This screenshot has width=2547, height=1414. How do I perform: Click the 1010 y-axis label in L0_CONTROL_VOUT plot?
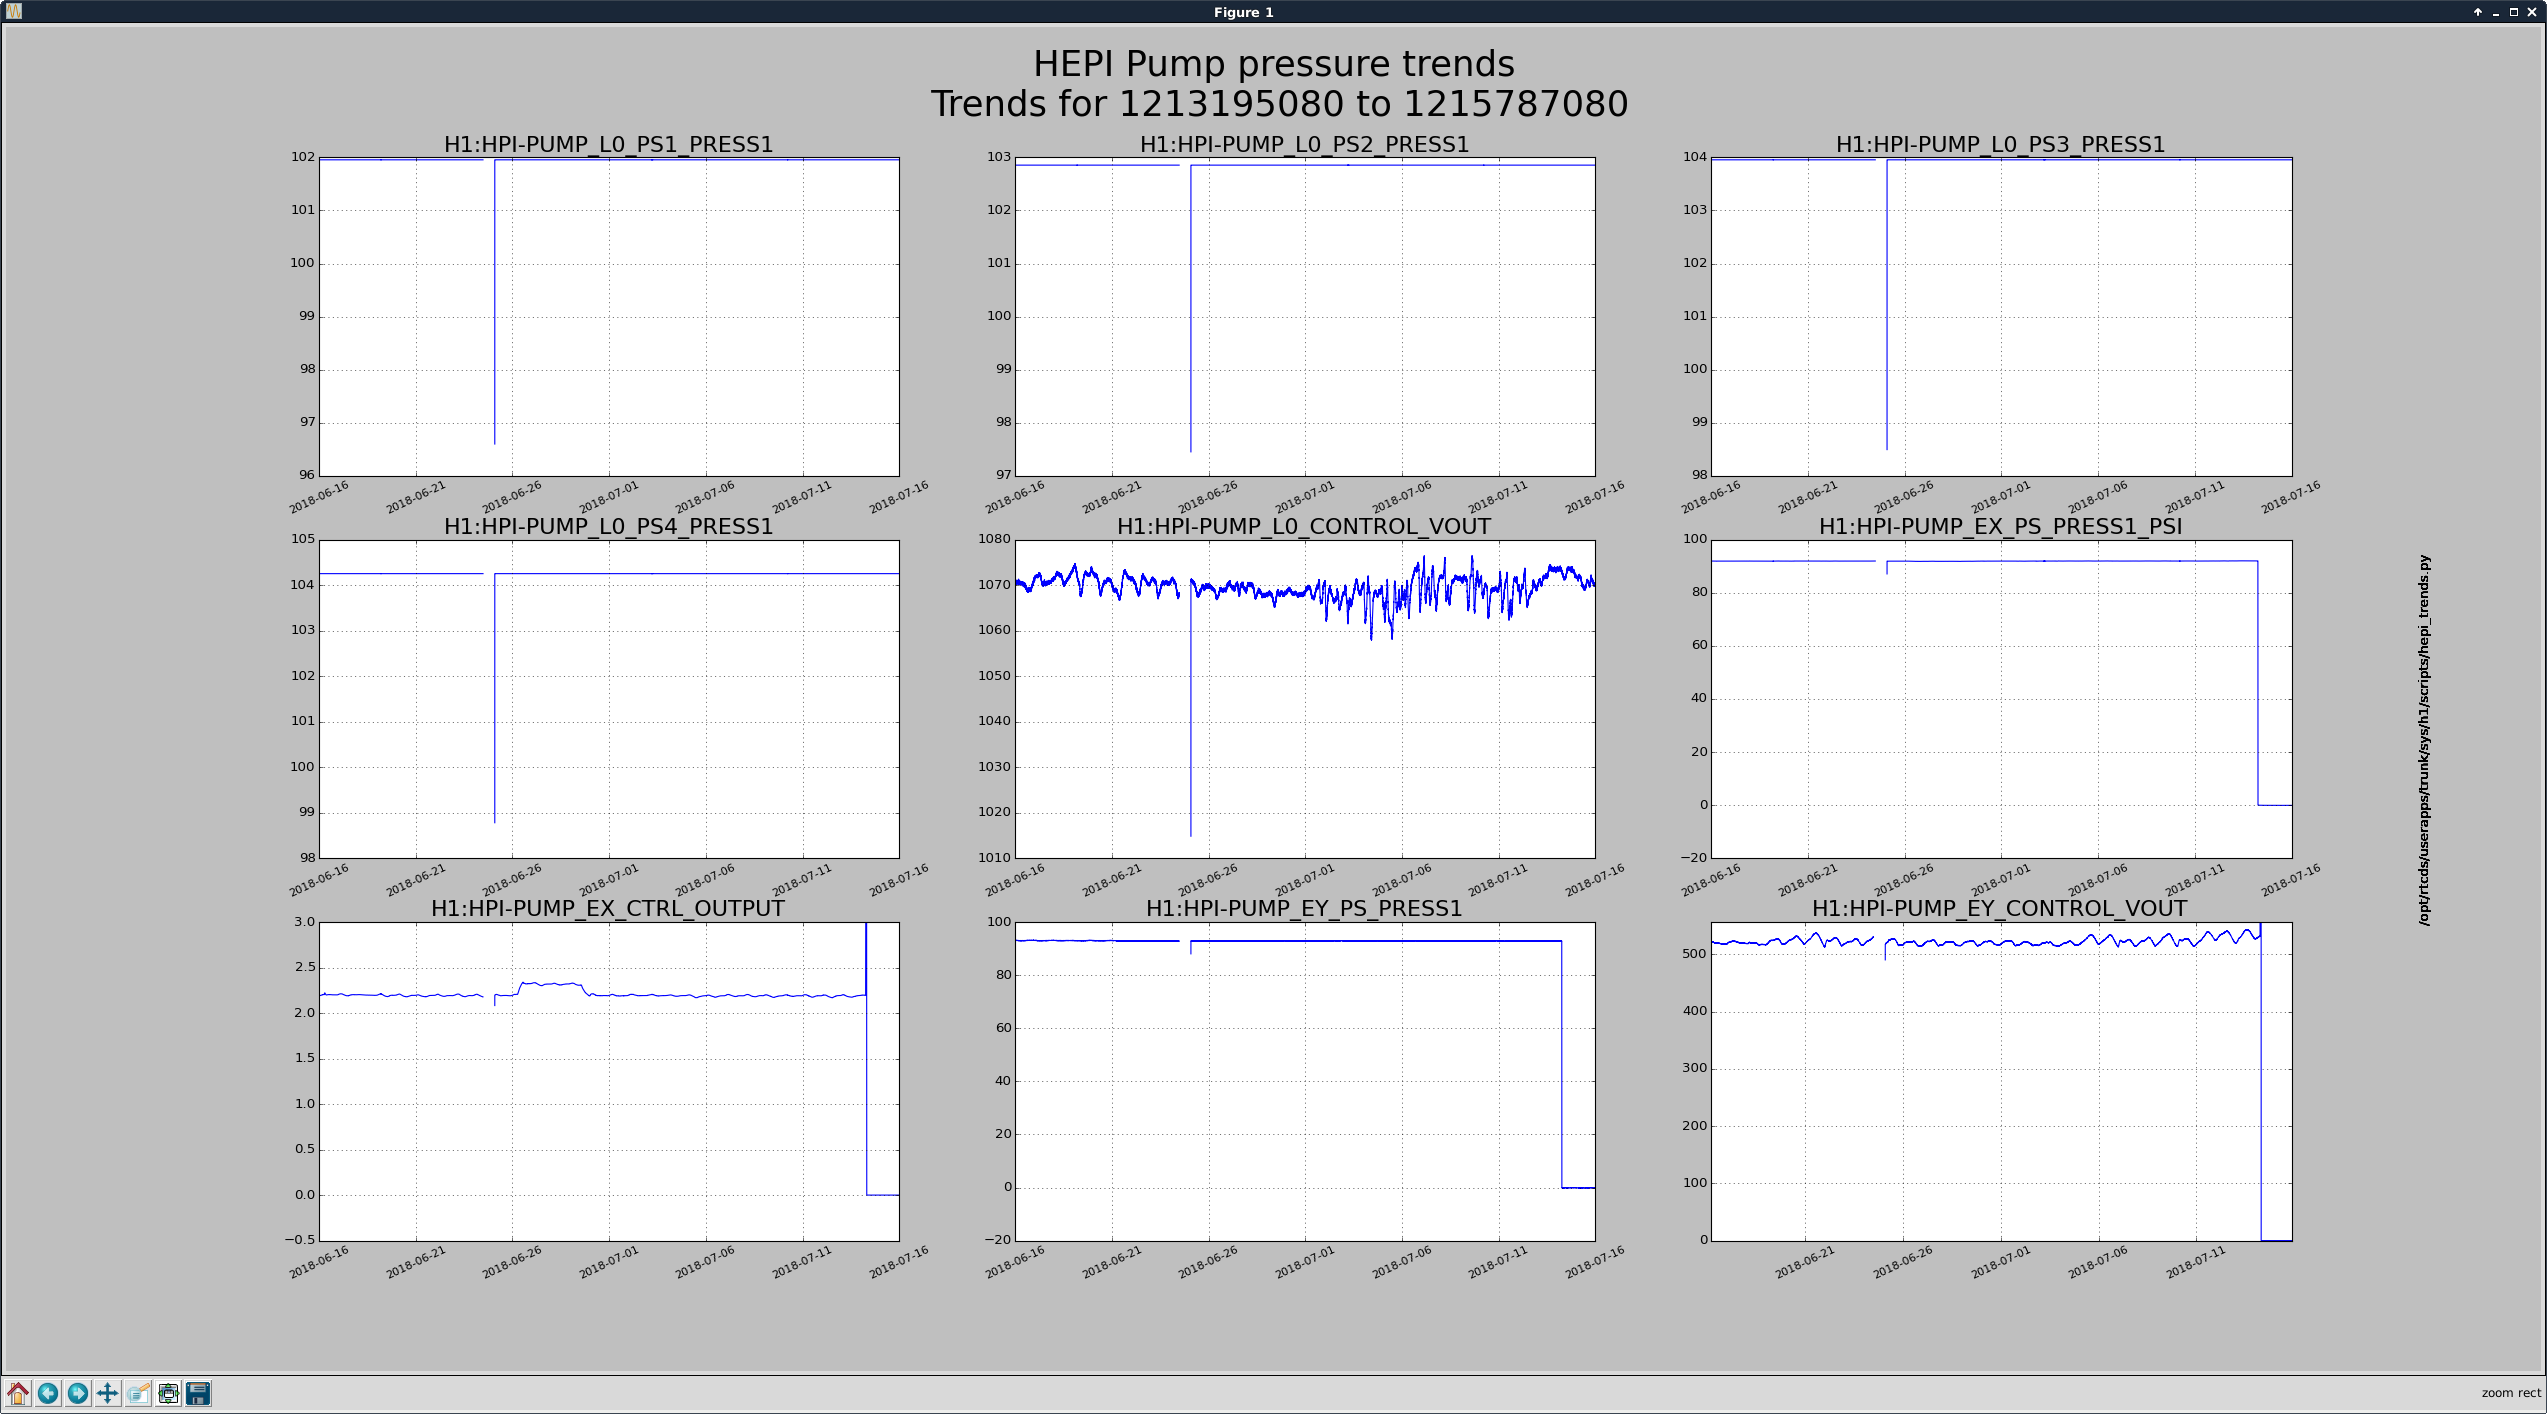click(x=994, y=858)
